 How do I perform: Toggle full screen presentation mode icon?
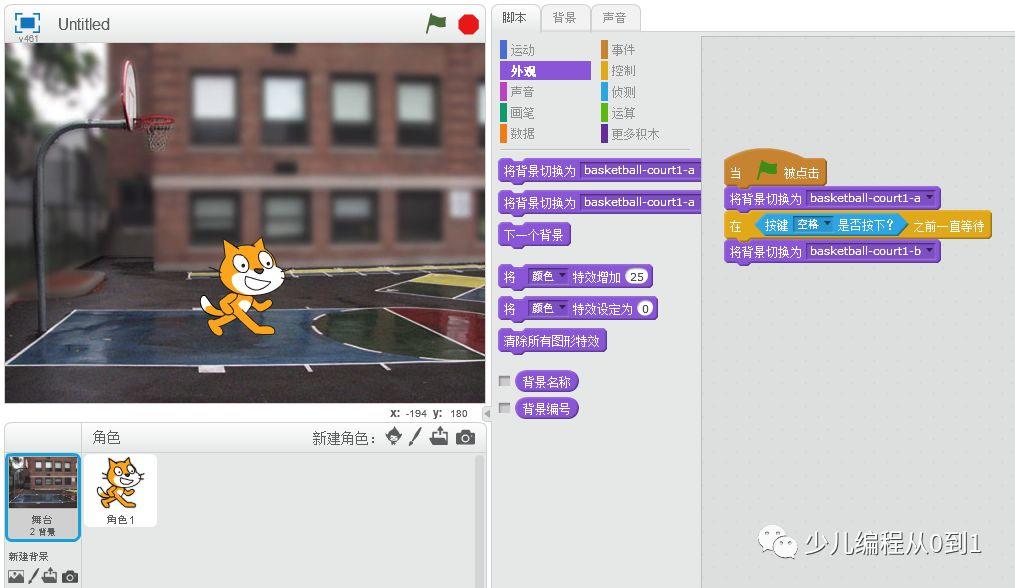27,23
